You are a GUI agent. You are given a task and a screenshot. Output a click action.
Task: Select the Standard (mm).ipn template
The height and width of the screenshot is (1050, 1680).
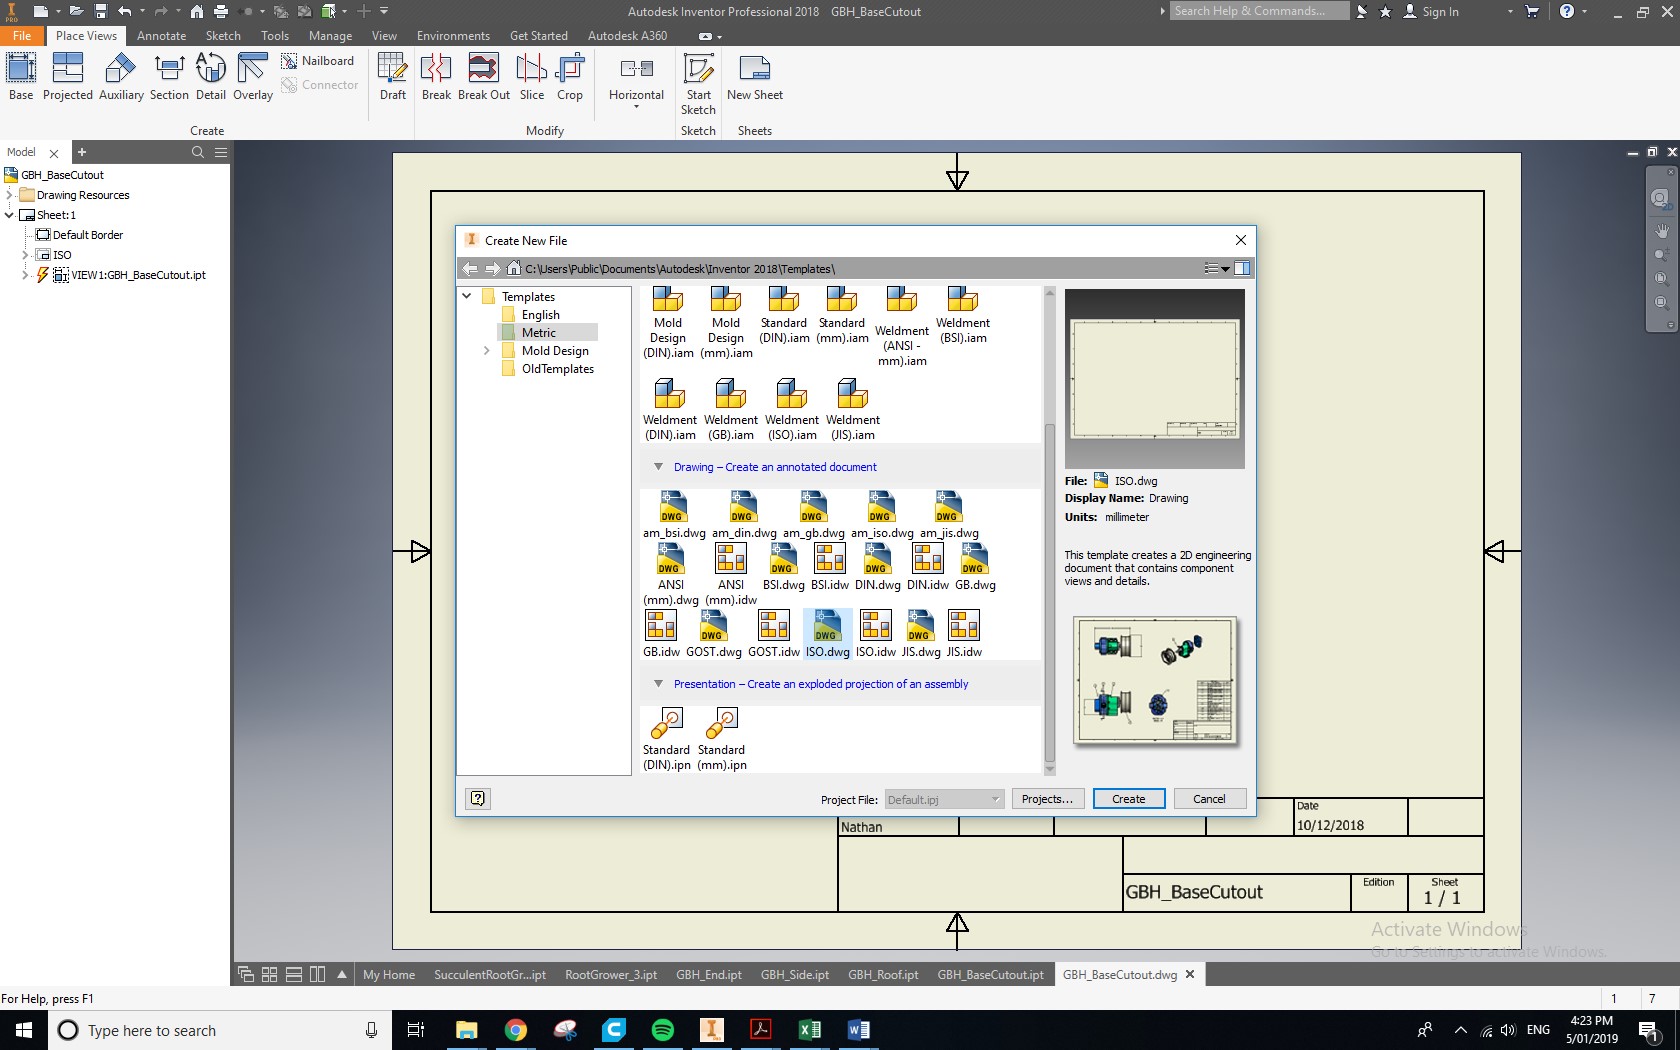click(722, 740)
